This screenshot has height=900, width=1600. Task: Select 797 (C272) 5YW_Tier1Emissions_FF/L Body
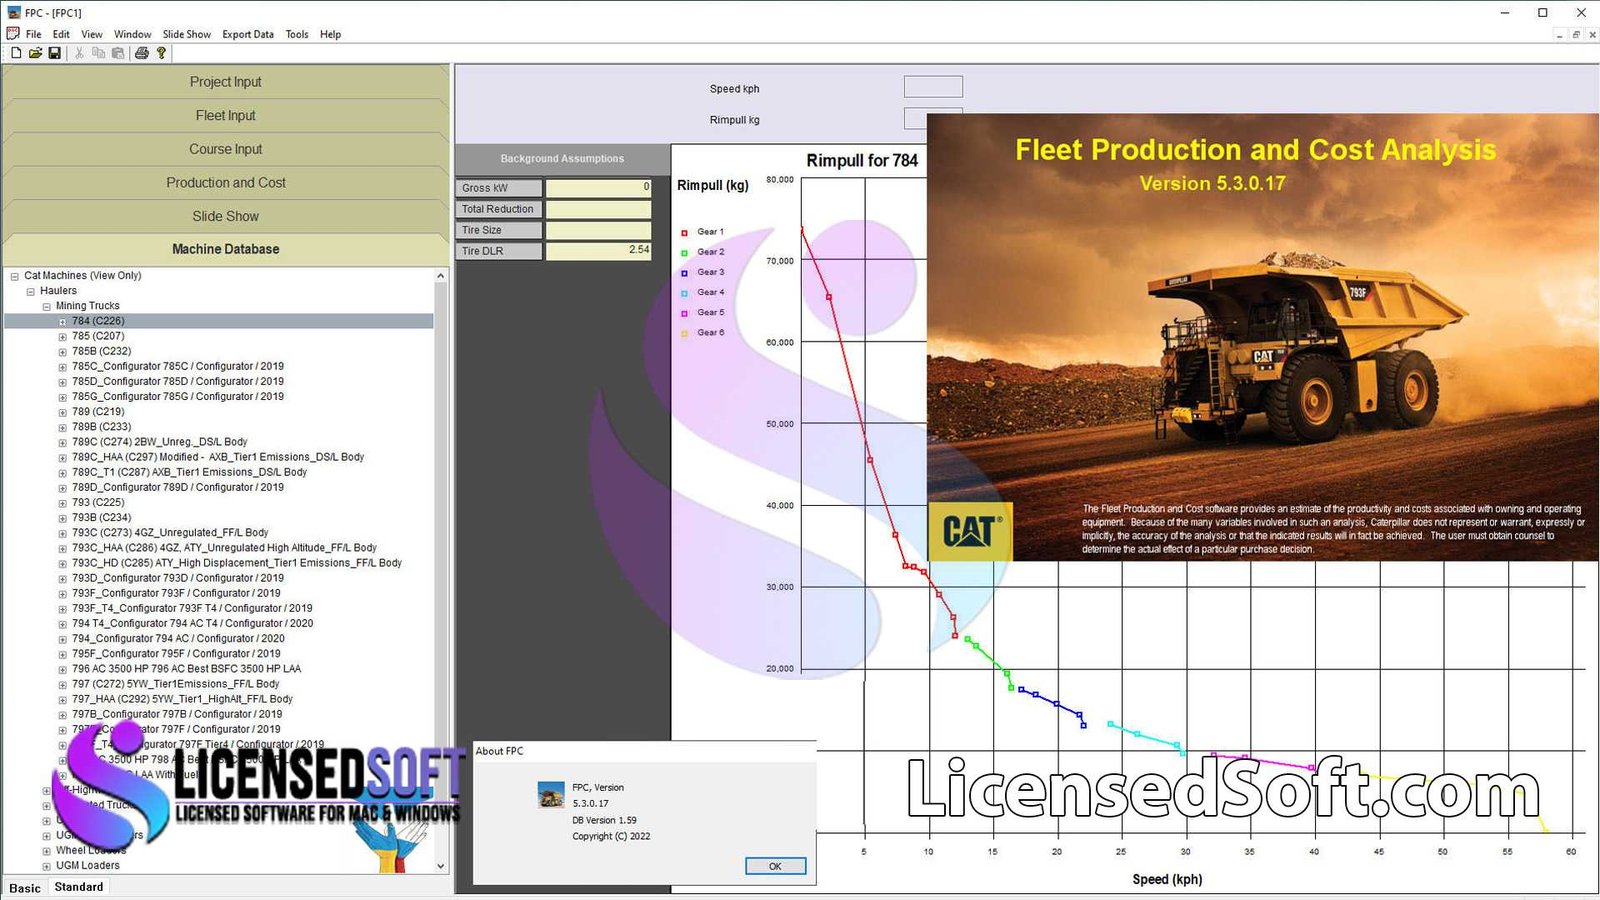click(x=176, y=684)
